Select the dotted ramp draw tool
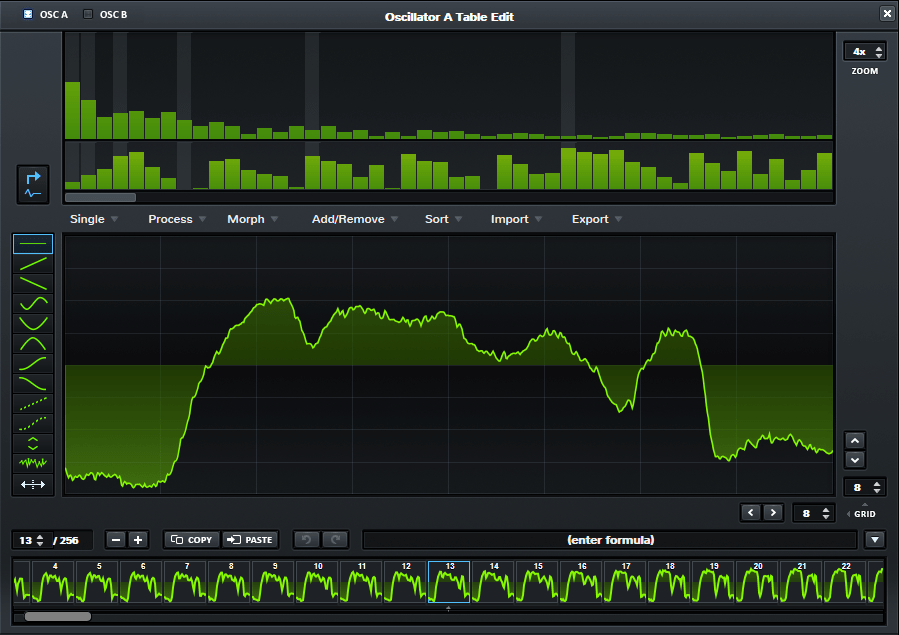Screen dimensions: 899x635 coord(32,403)
